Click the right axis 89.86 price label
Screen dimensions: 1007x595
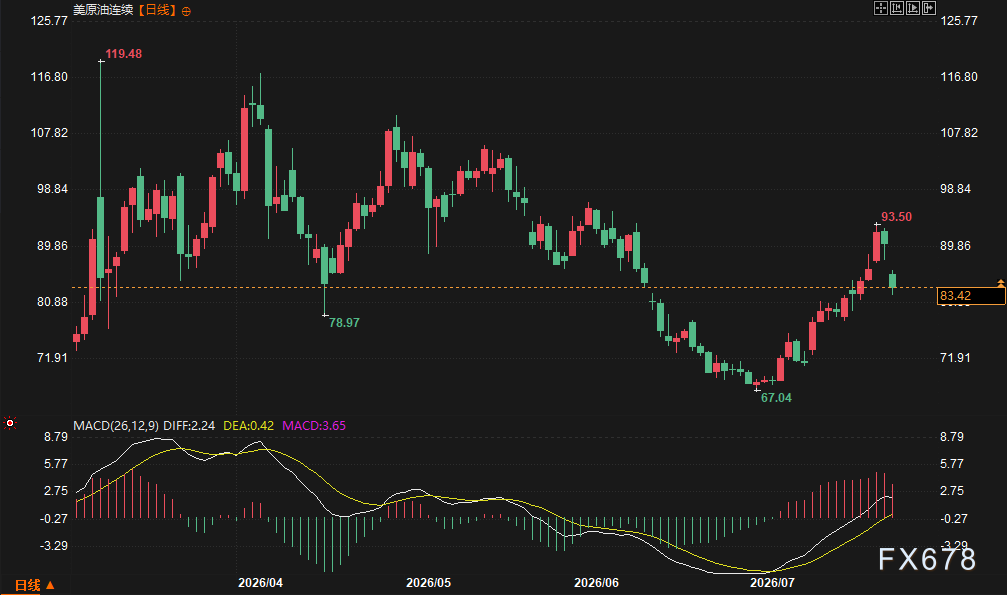956,246
